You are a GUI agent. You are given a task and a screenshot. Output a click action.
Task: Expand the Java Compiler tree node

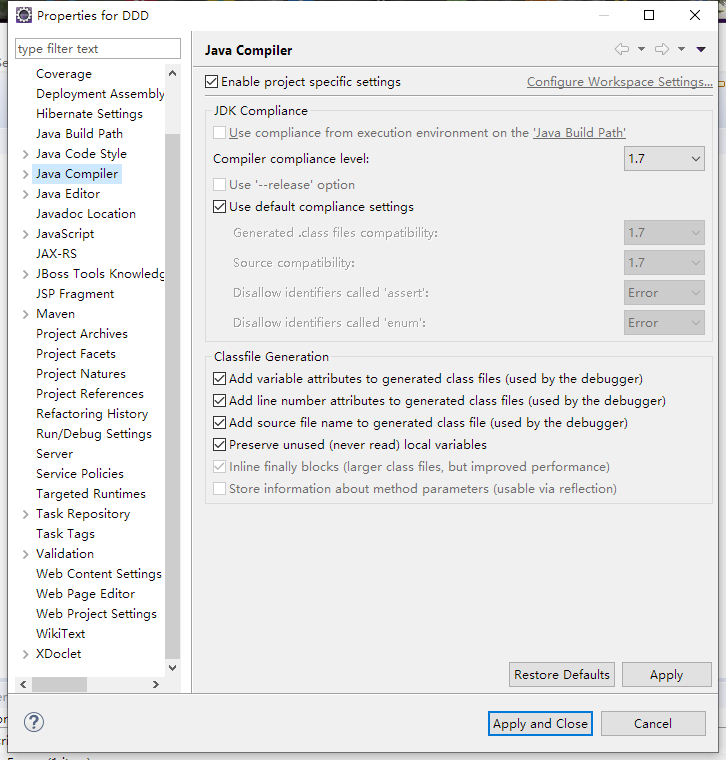tap(26, 174)
